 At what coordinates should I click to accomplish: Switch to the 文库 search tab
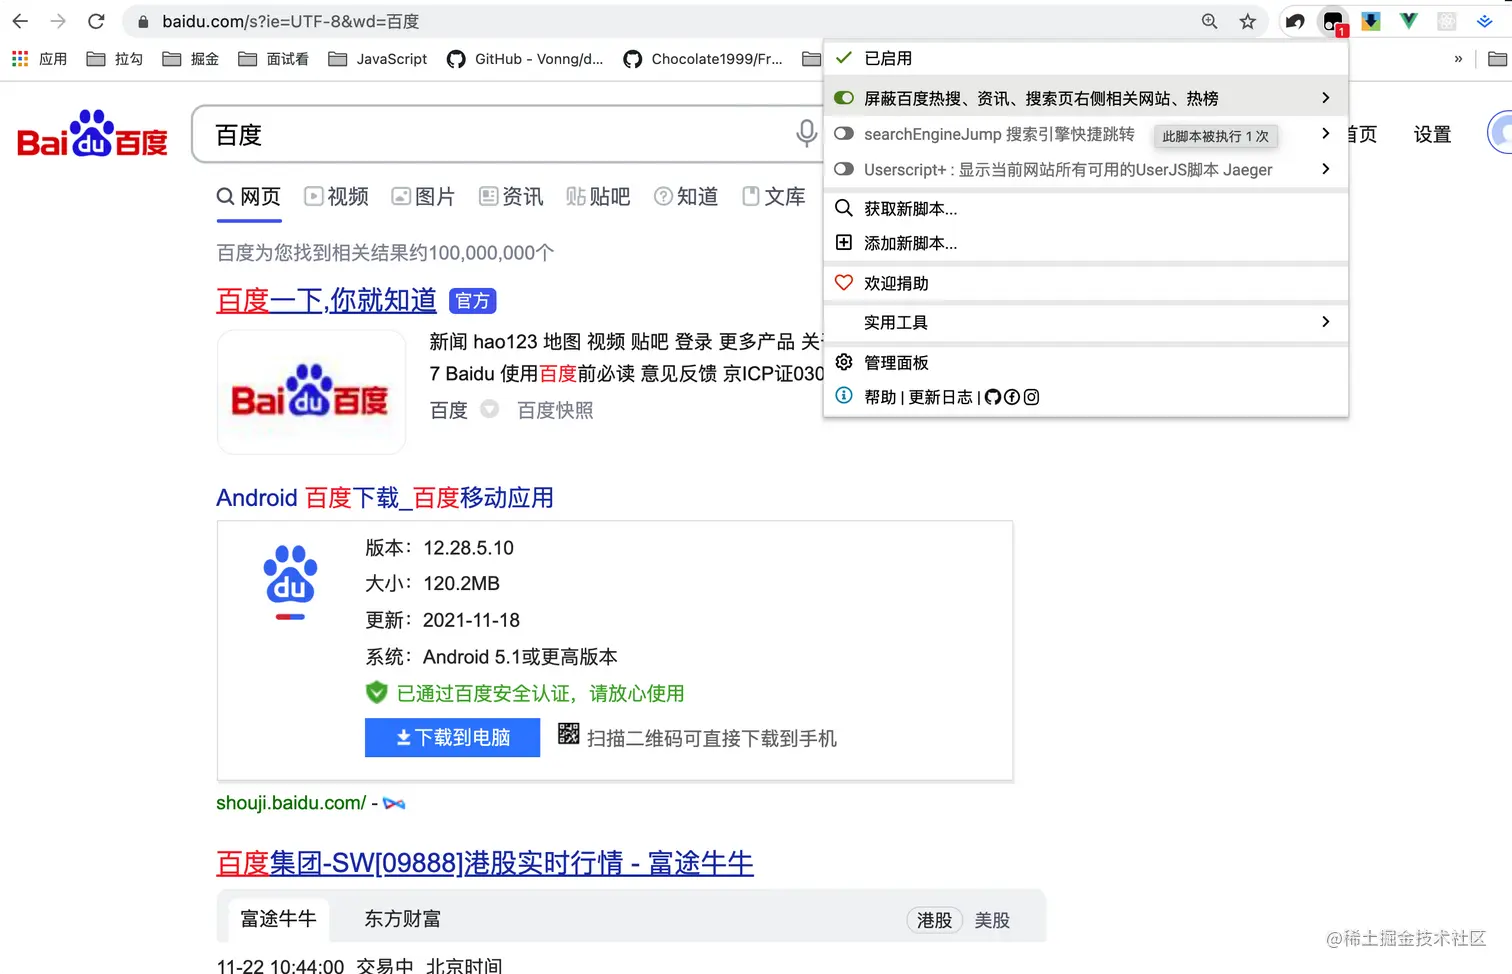[x=774, y=197]
